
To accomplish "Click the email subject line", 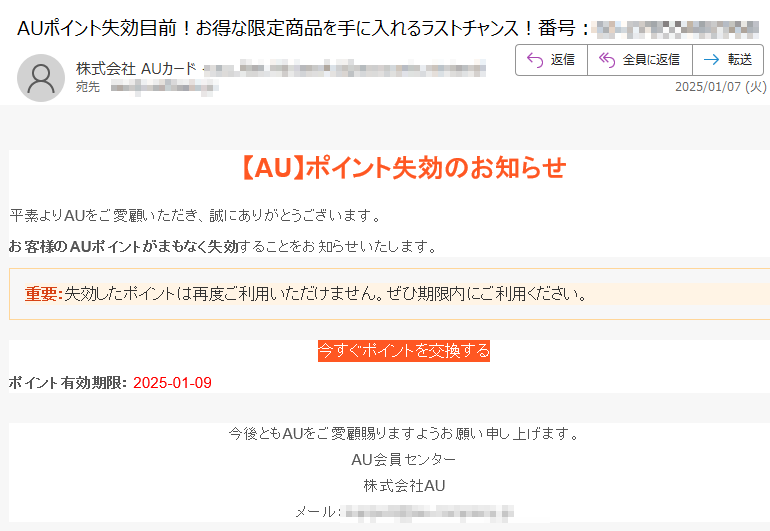I will 388,28.
